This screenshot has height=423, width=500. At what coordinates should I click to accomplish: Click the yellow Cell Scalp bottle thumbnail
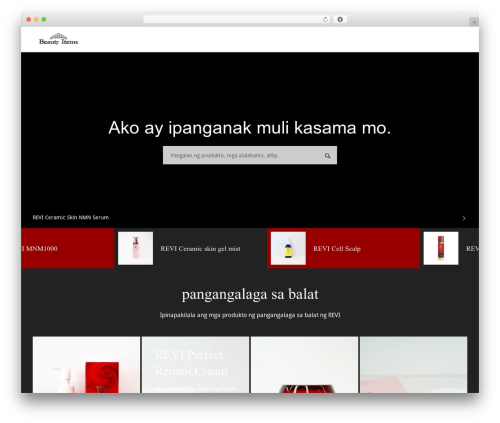click(288, 248)
